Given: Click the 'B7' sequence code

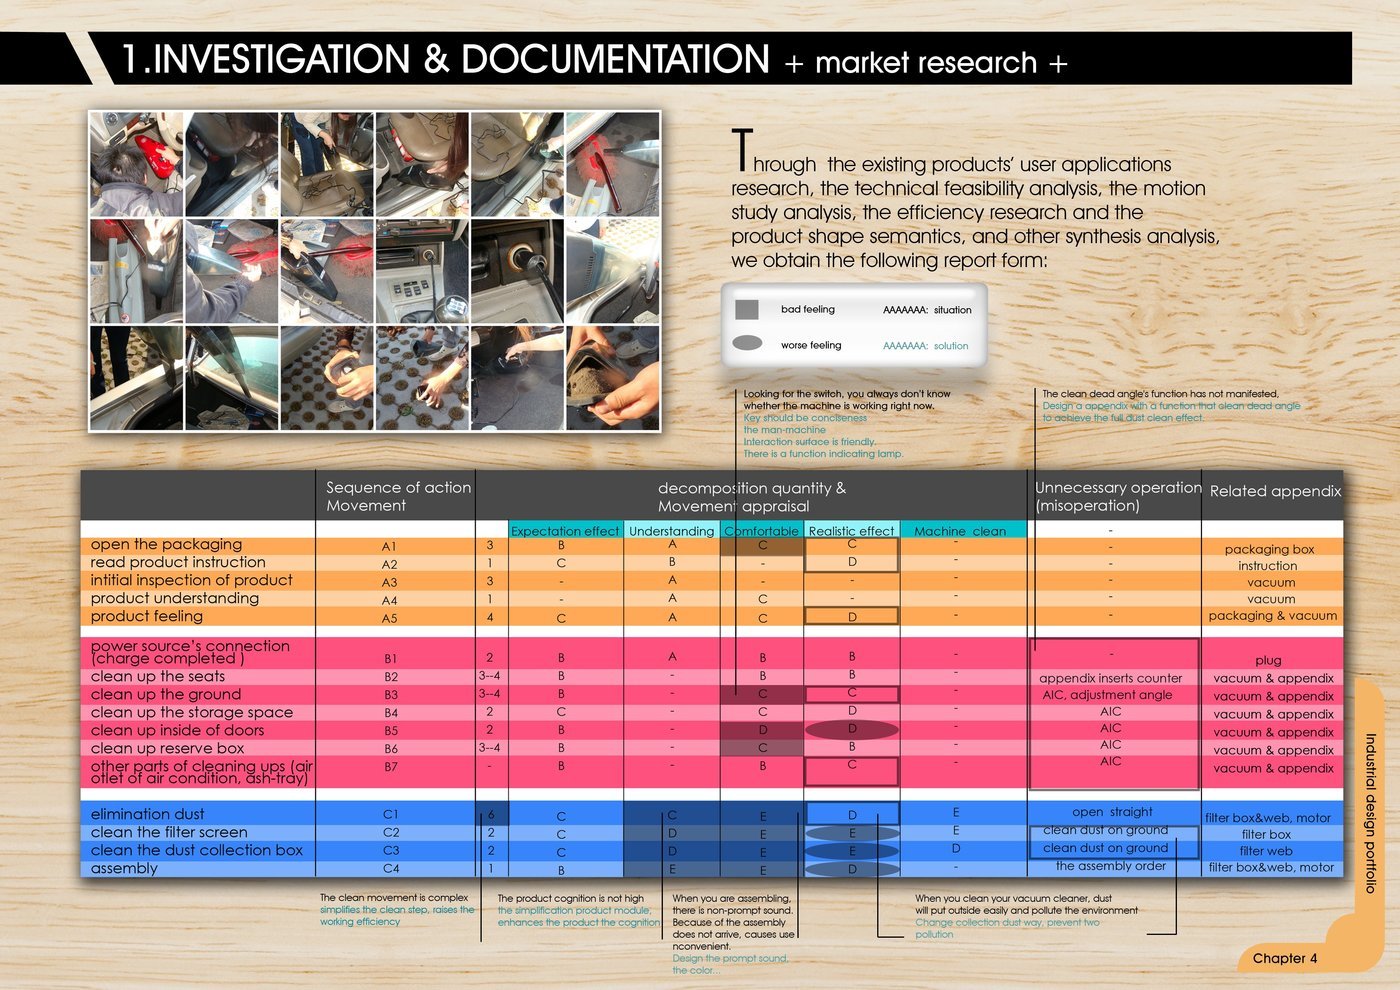Looking at the screenshot, I should click(x=390, y=767).
